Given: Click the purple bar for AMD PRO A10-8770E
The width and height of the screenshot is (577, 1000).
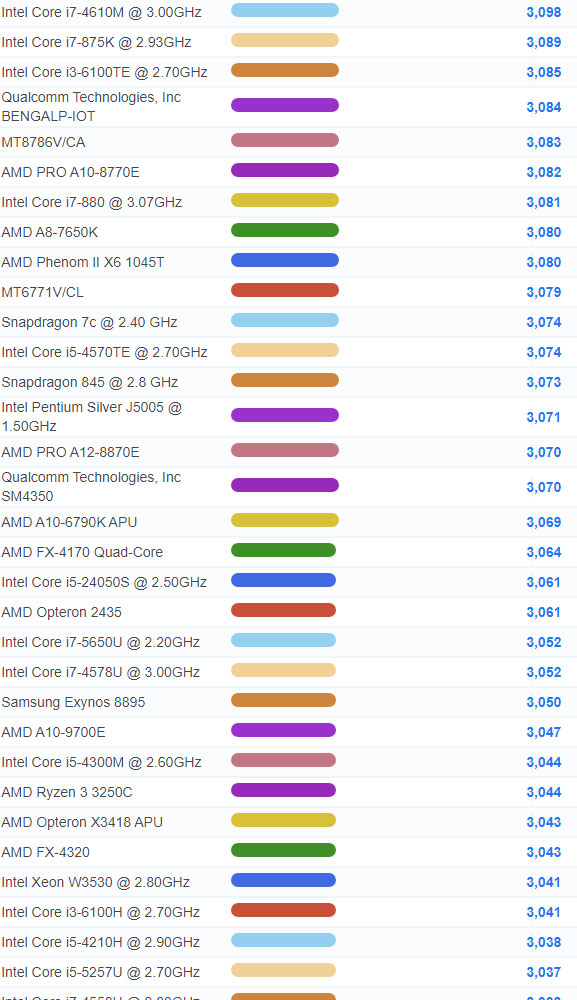Looking at the screenshot, I should [x=284, y=170].
